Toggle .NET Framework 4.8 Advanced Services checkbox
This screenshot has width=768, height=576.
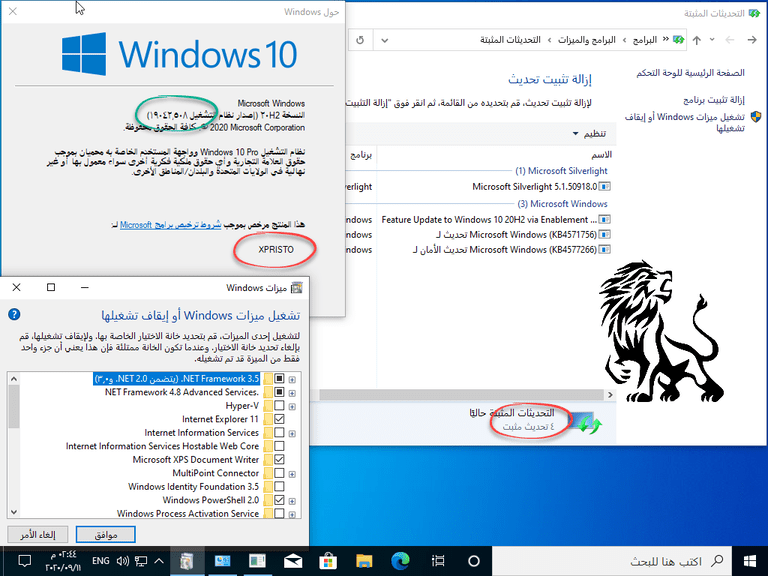coord(279,392)
